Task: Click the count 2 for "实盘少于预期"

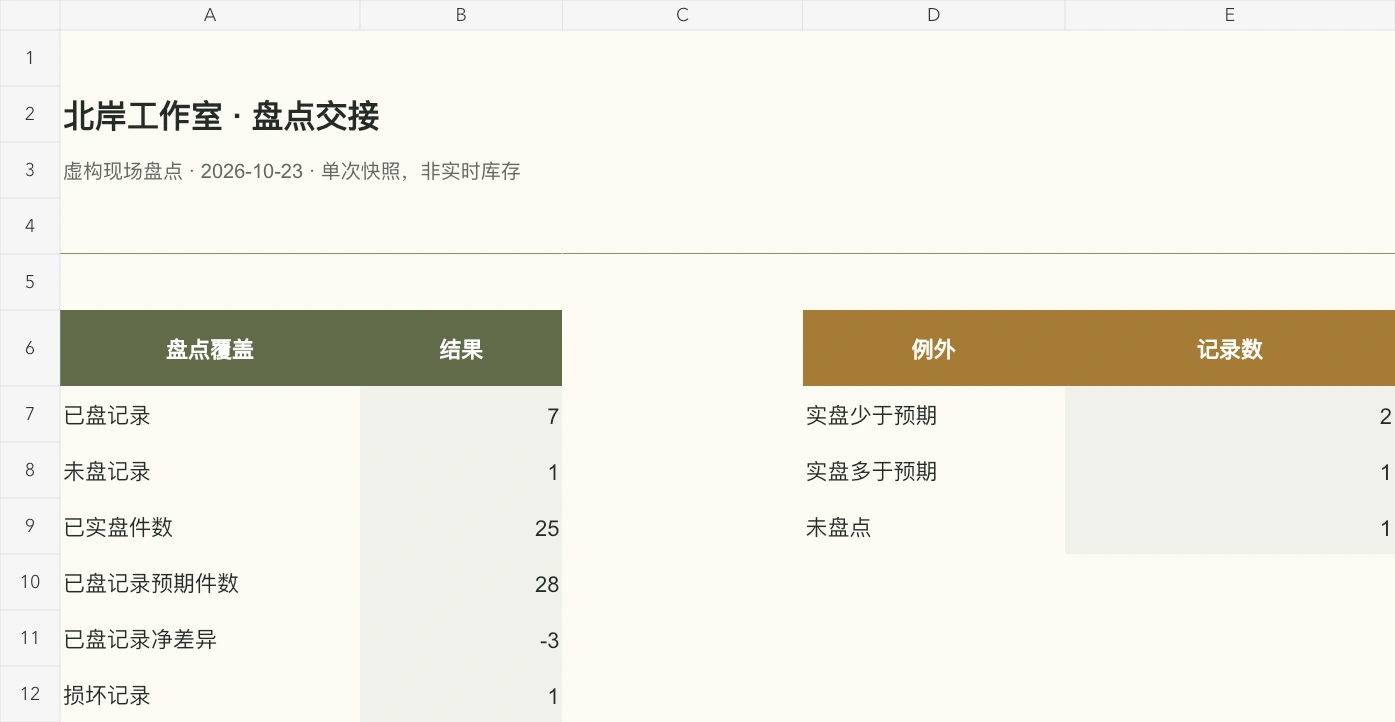Action: tap(1230, 414)
